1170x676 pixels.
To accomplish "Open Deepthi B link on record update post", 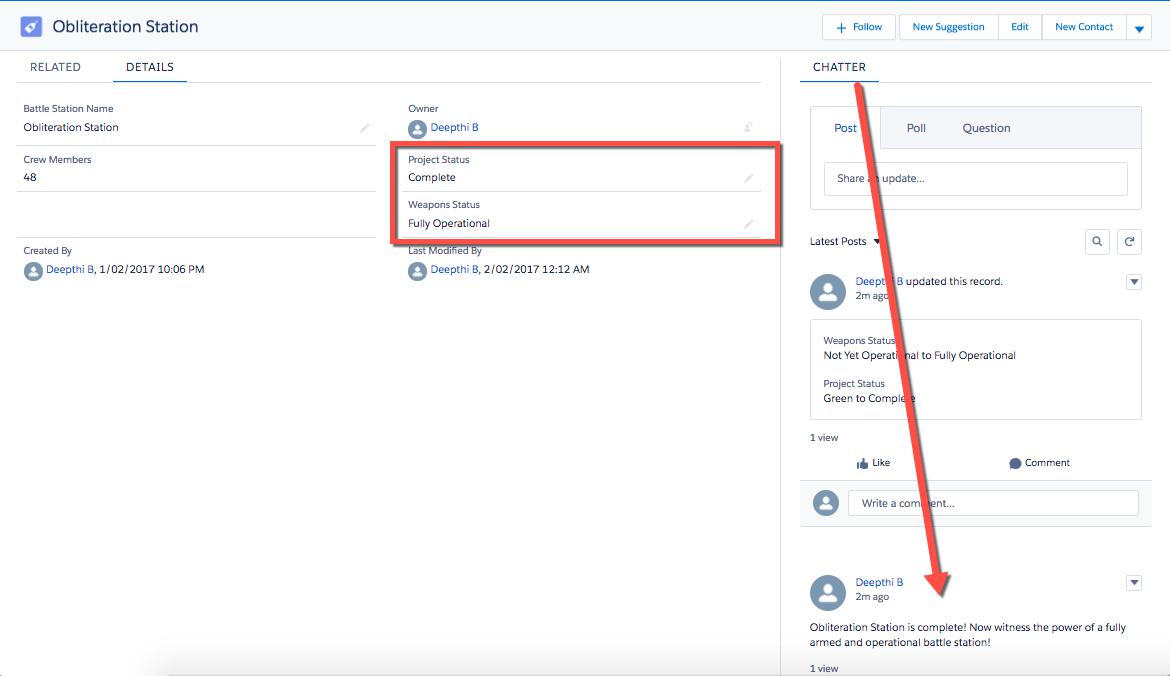I will tap(879, 281).
